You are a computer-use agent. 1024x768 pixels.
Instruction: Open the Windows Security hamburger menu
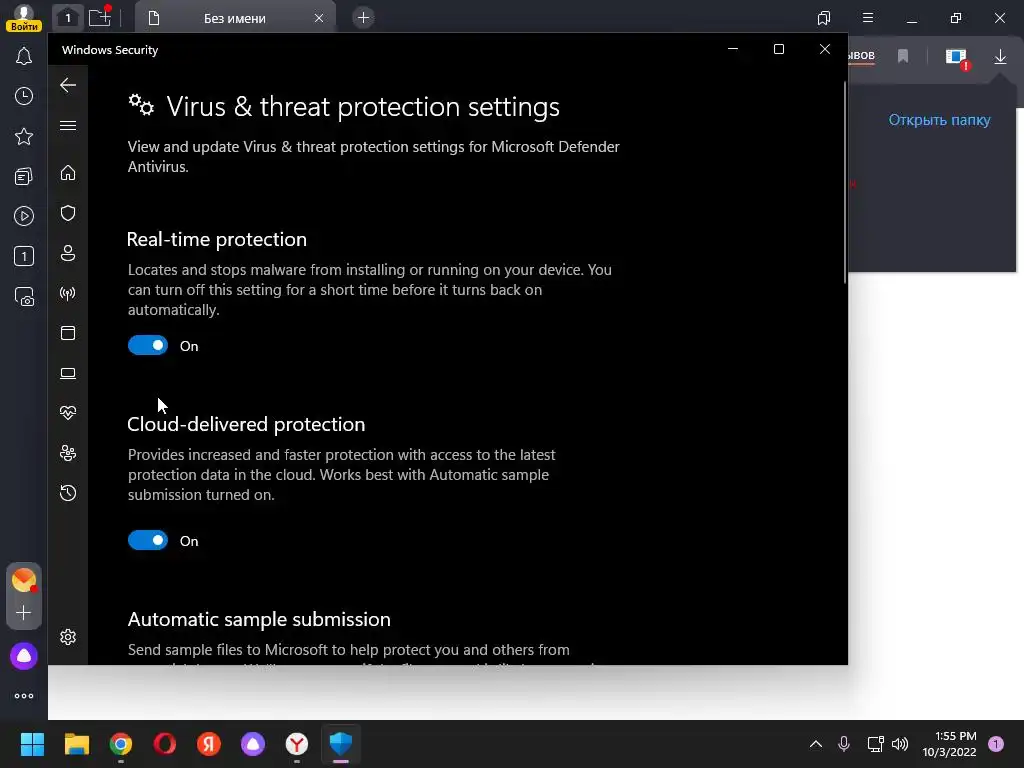[x=68, y=125]
